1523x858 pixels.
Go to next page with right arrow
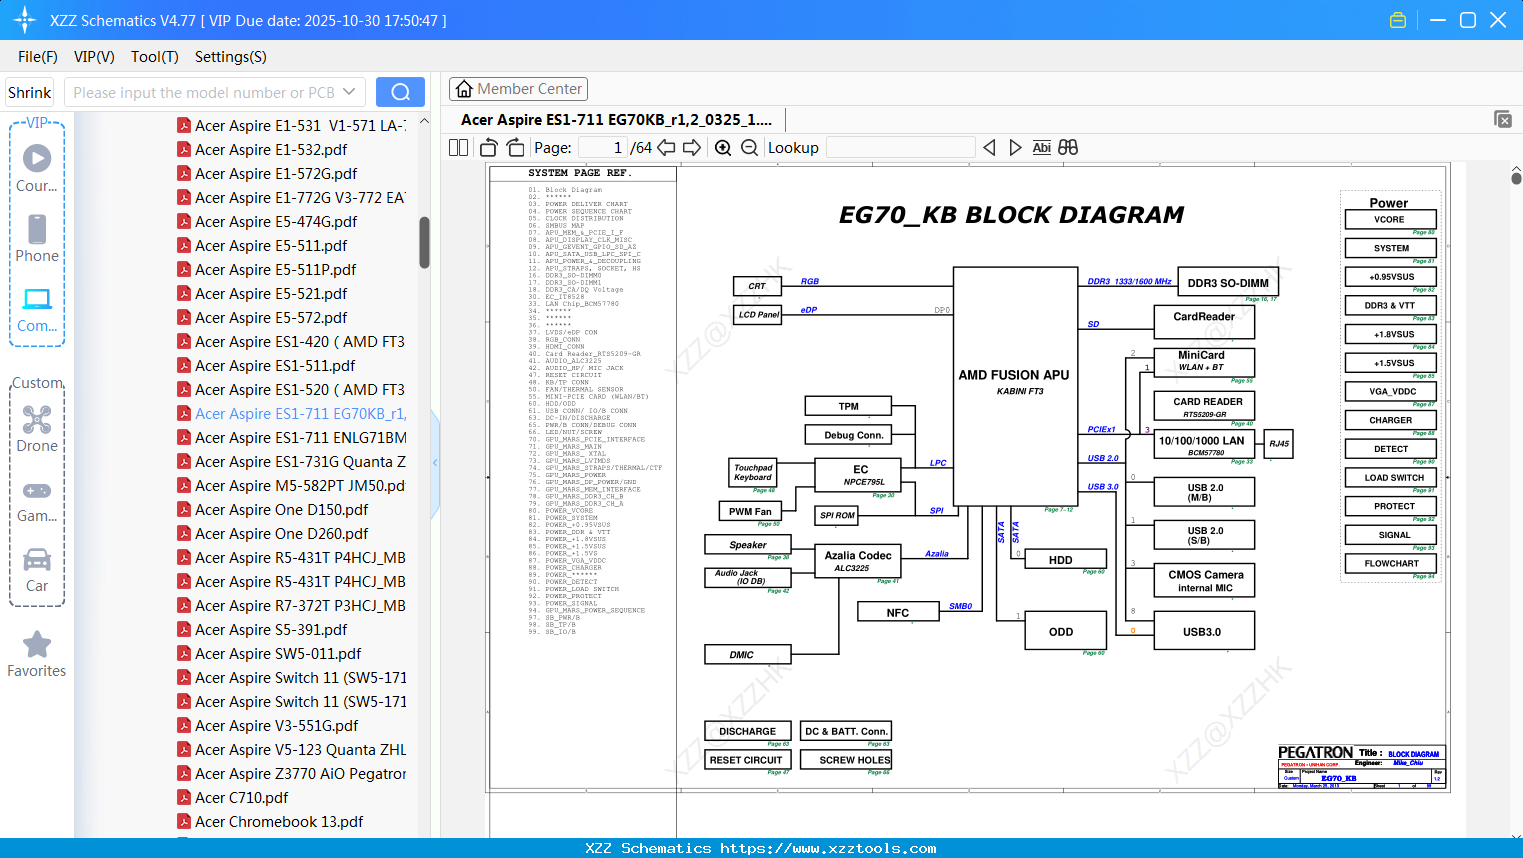coord(692,147)
